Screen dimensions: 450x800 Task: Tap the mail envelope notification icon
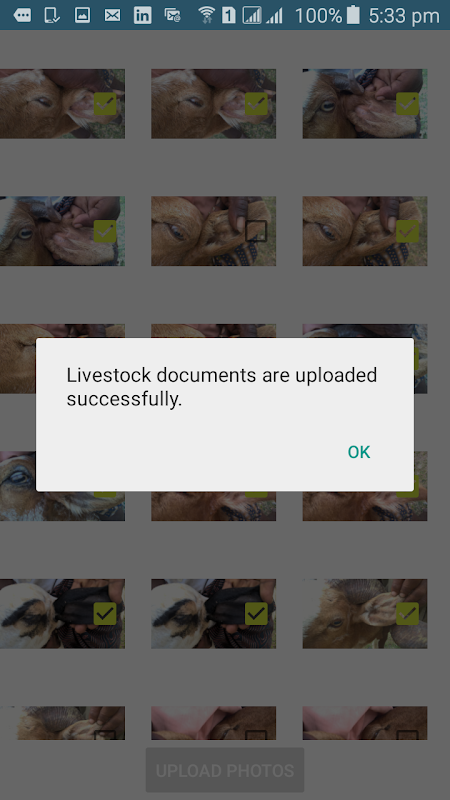point(112,15)
